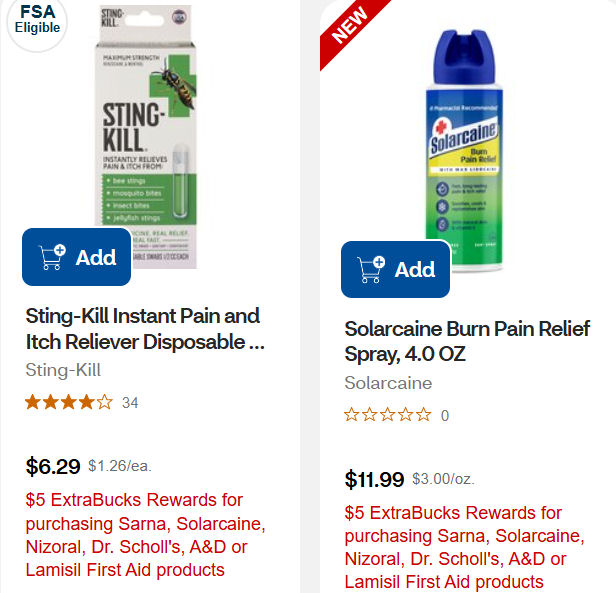View Sting-Kill star rating
616x593 pixels.
point(68,403)
